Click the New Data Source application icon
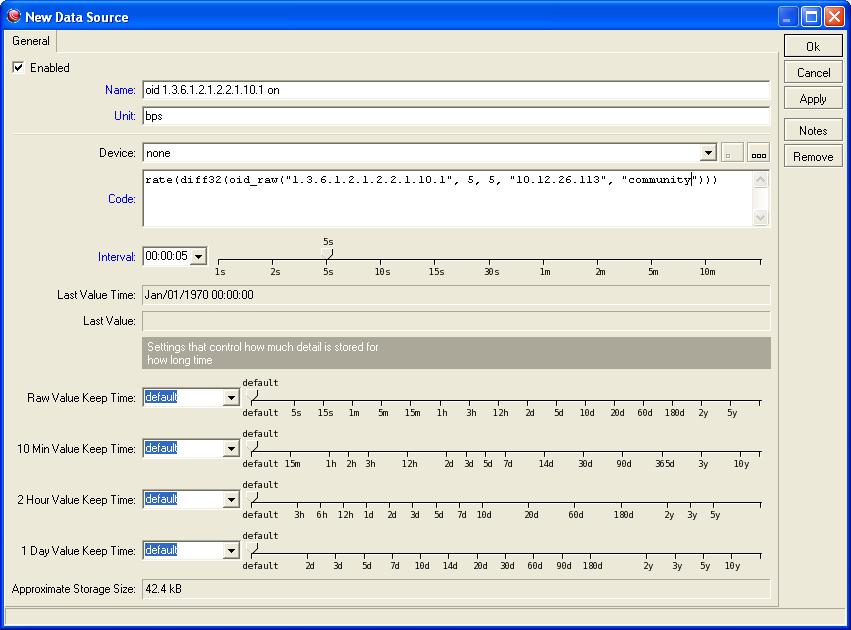Viewport: 851px width, 630px height. [12, 16]
